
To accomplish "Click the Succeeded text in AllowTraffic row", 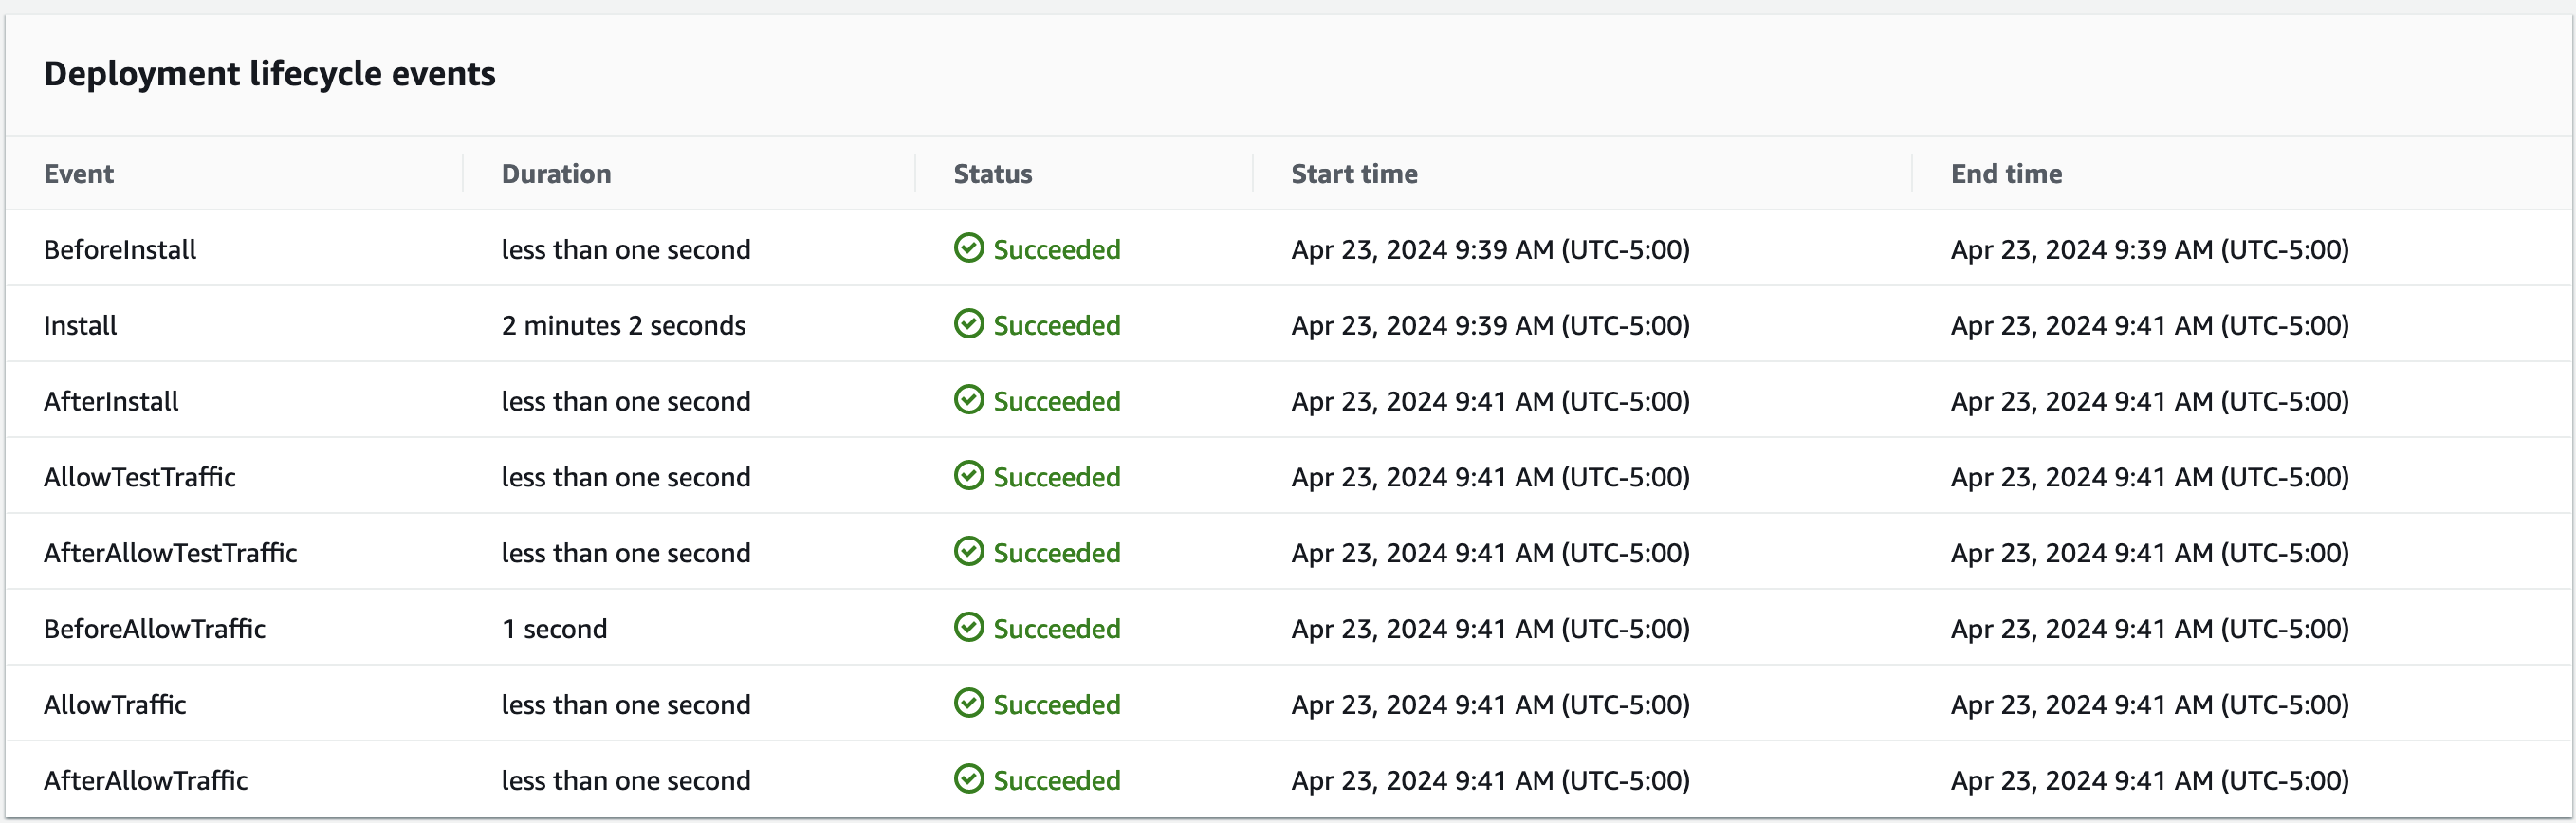I will click(x=1057, y=705).
